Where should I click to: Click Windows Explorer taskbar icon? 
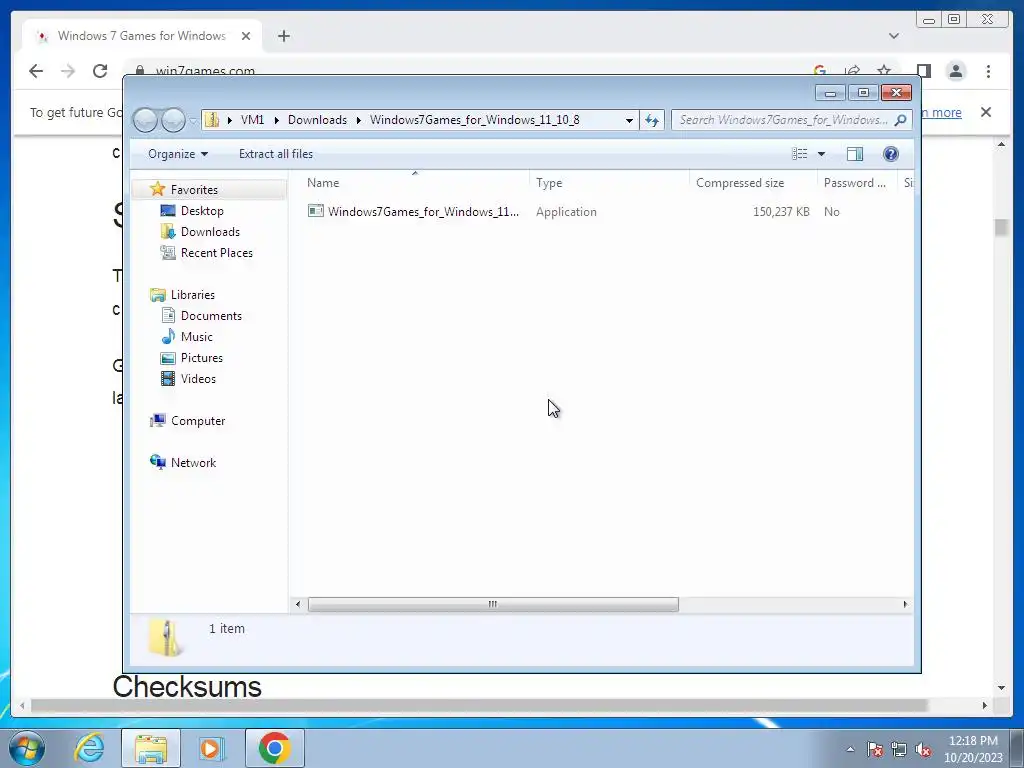[151, 748]
